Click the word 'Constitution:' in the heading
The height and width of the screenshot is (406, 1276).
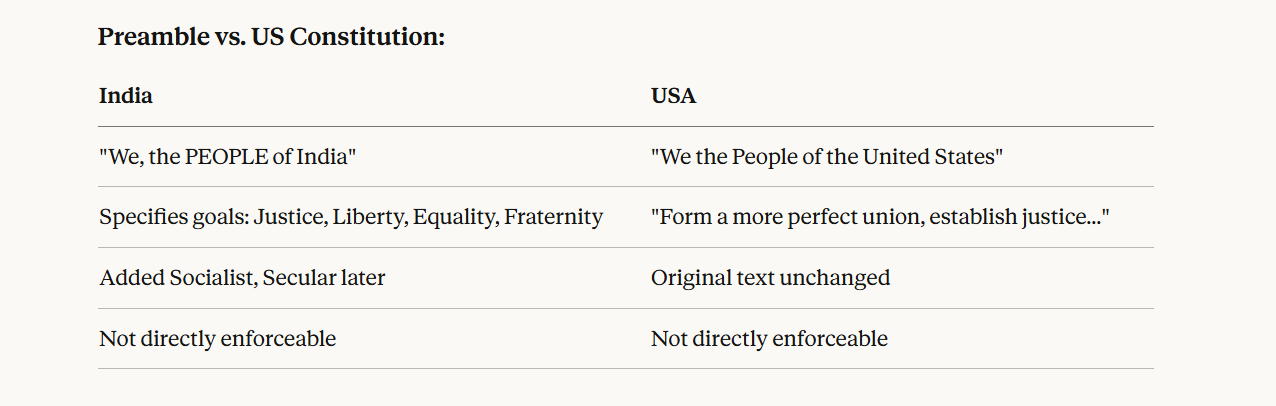click(367, 38)
